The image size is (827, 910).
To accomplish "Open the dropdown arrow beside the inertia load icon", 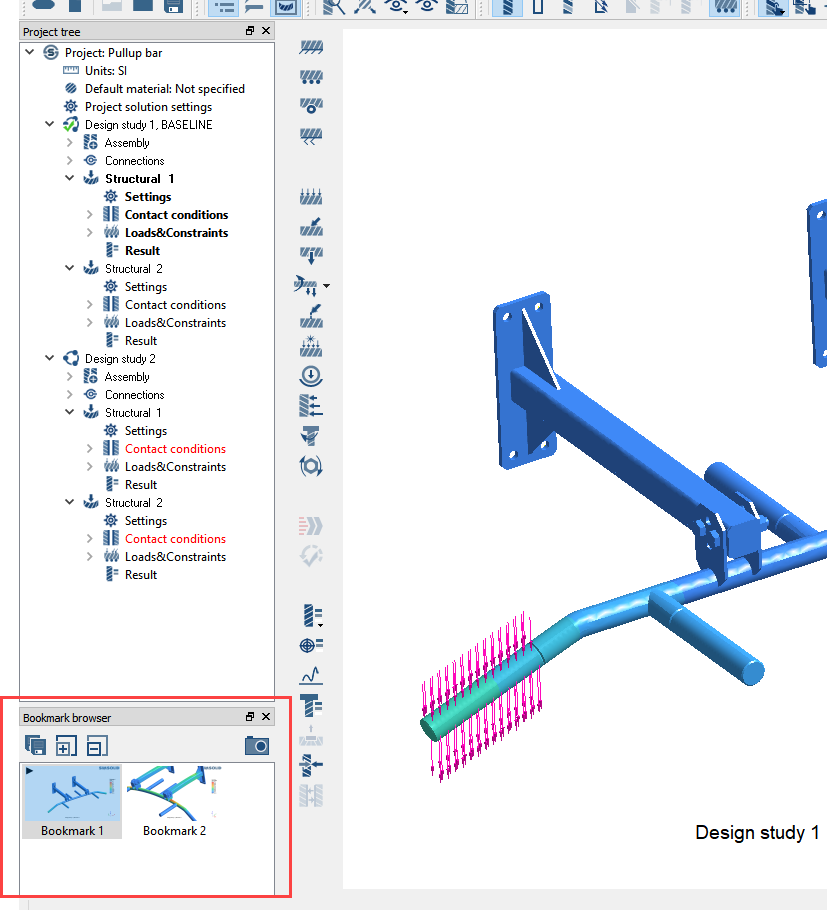I will coord(327,286).
